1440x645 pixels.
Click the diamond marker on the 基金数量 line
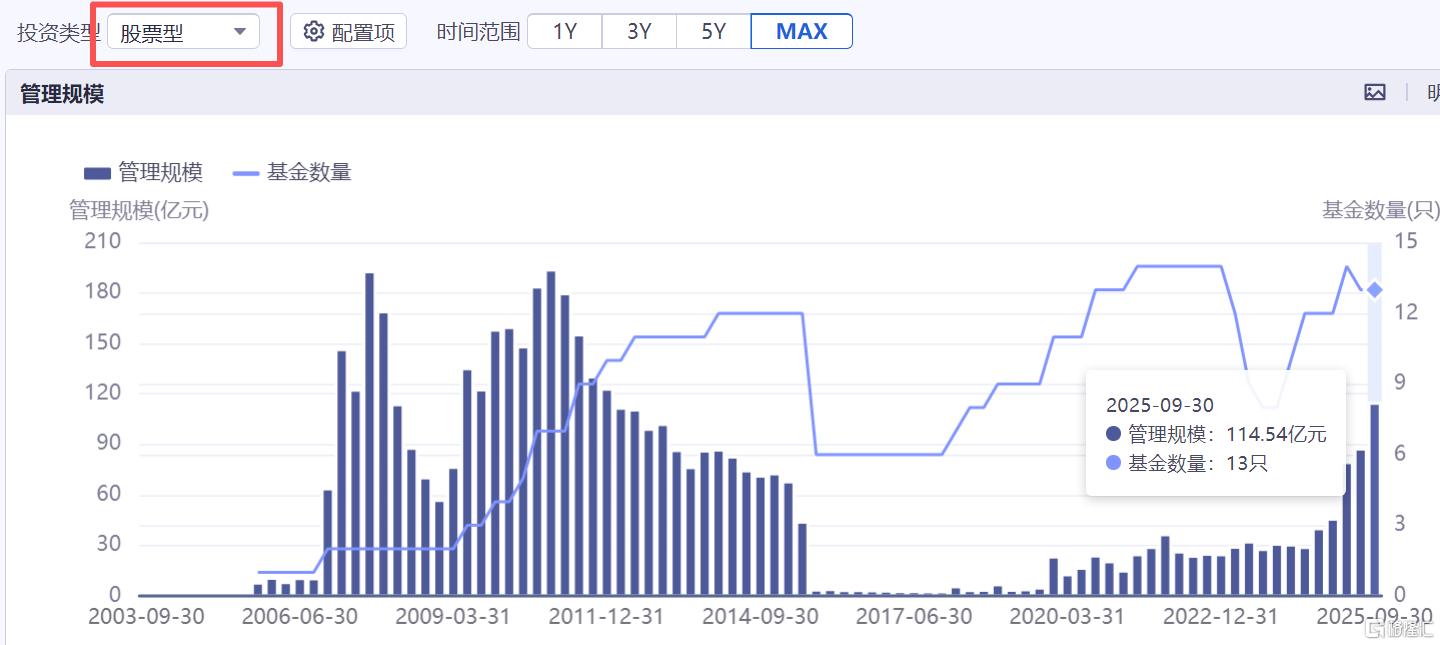[1375, 290]
